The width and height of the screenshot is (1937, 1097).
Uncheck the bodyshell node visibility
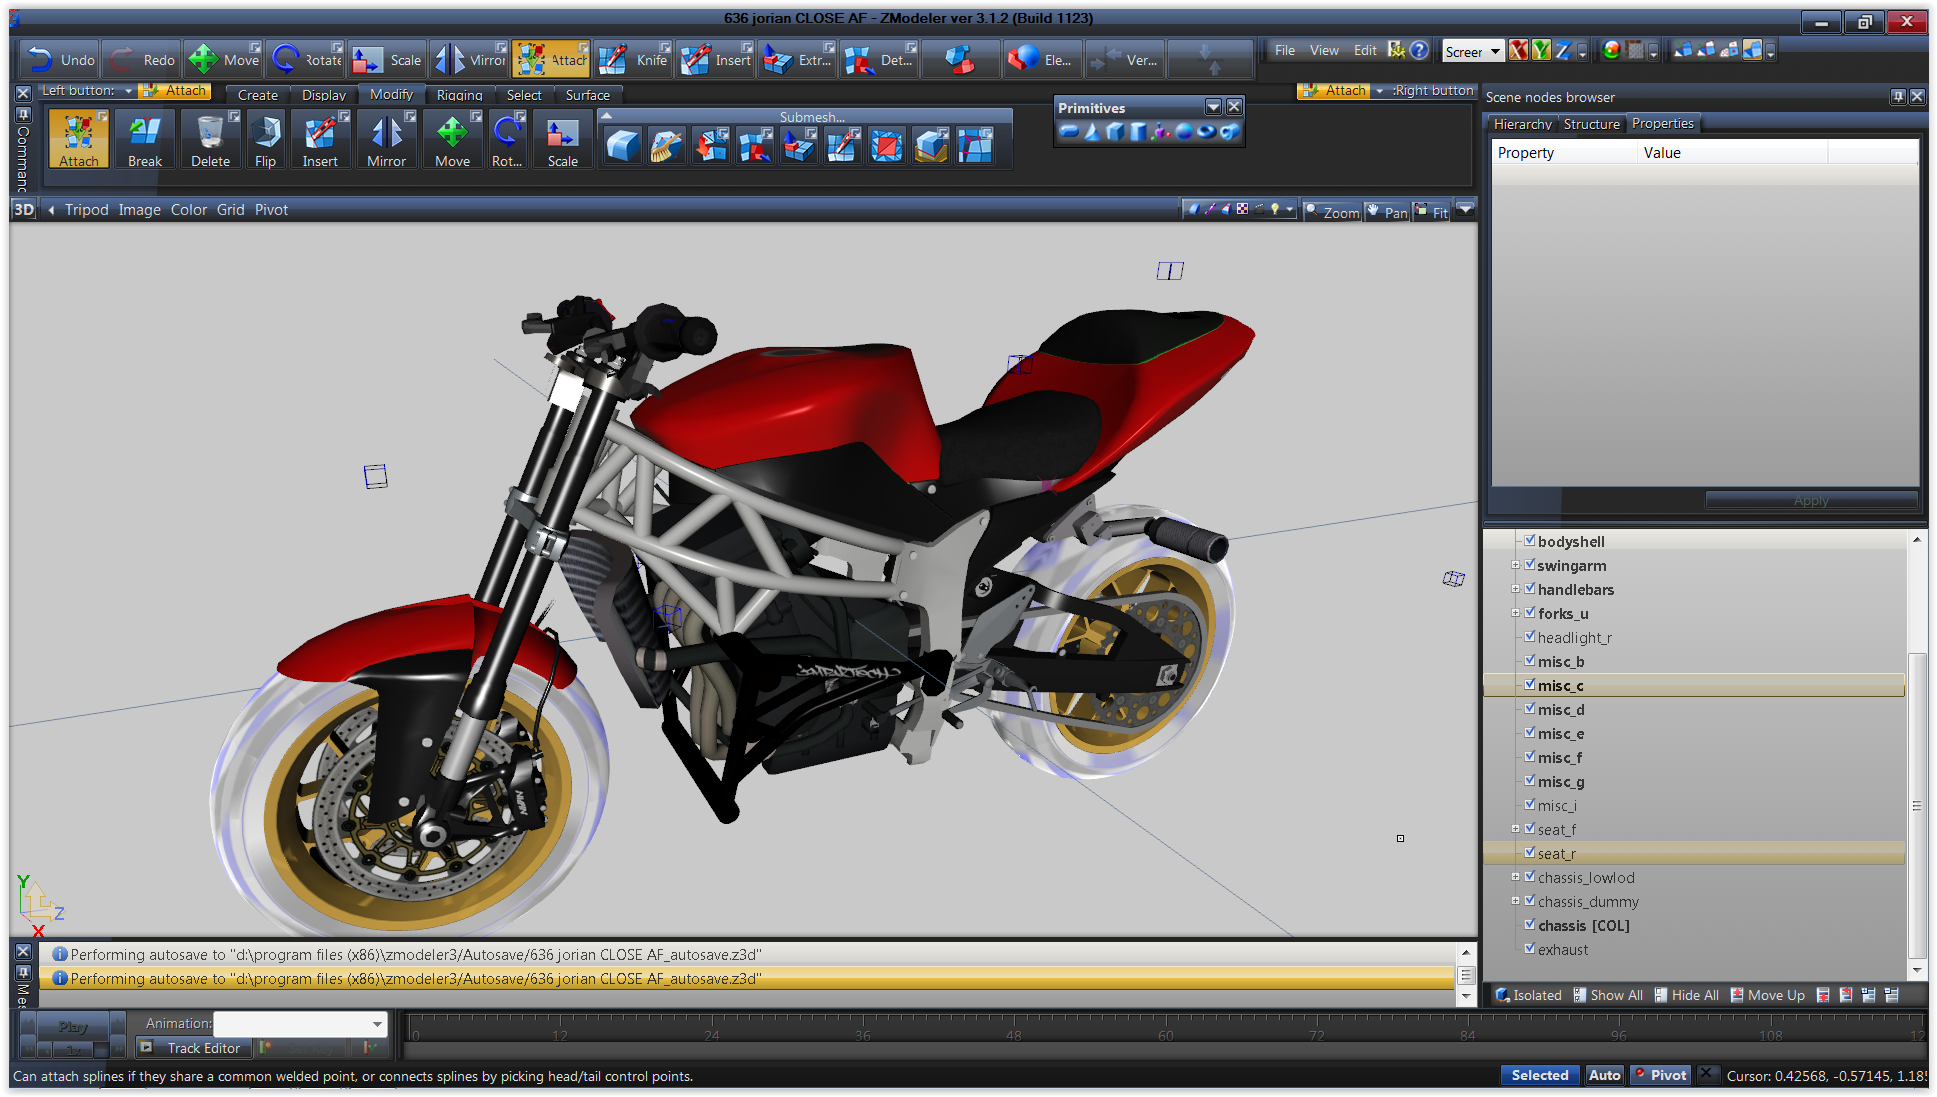pos(1529,540)
